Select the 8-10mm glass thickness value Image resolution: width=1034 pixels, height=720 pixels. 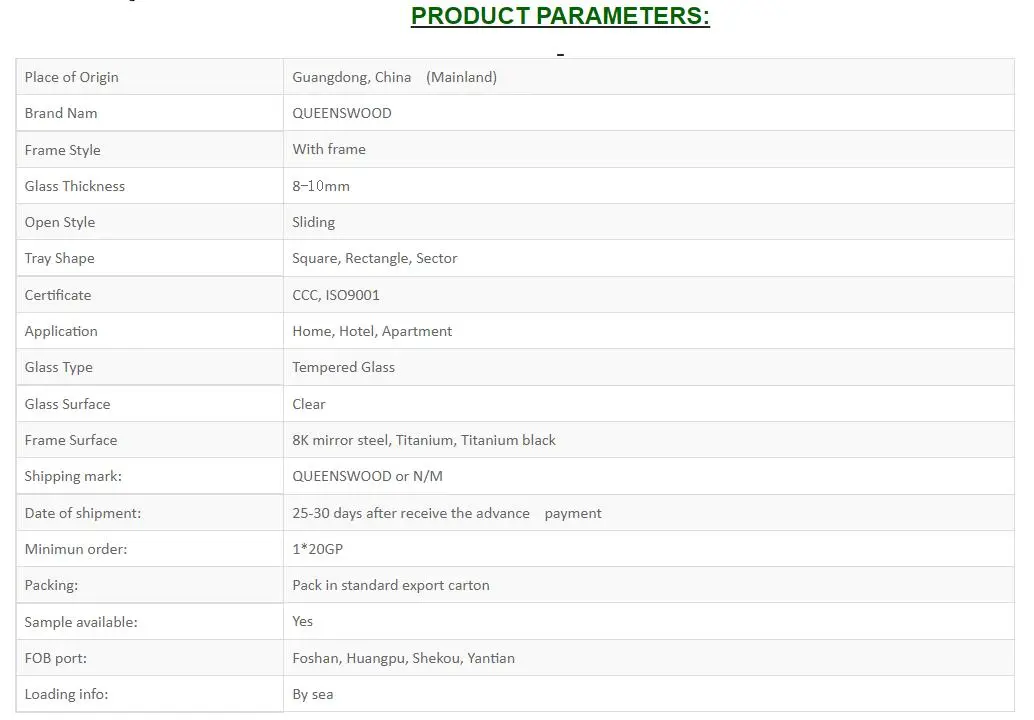coord(320,187)
